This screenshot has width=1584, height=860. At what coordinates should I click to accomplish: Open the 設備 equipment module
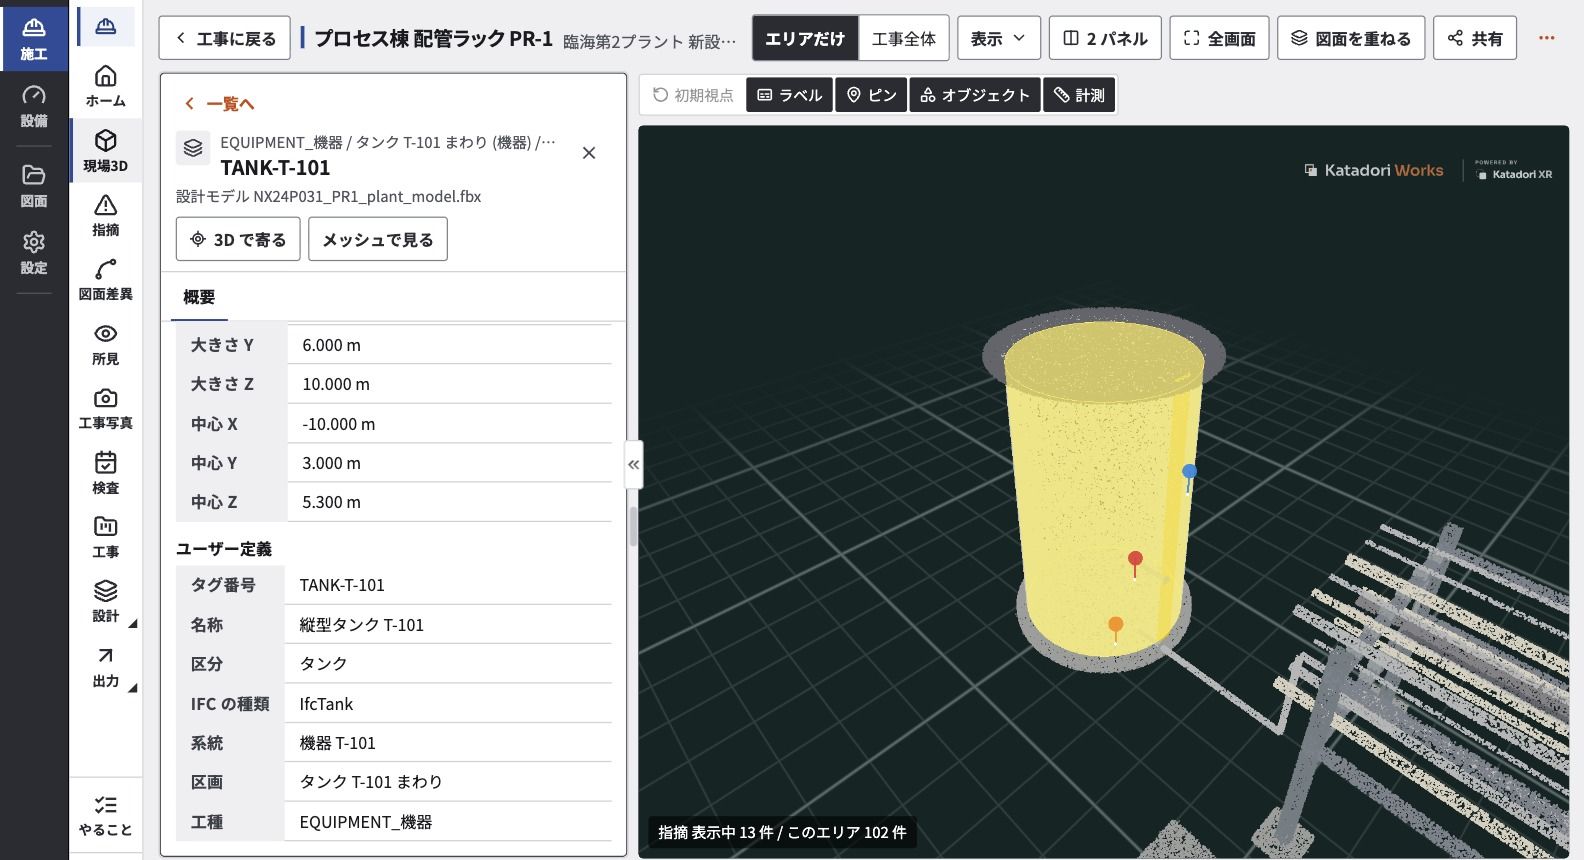(x=34, y=106)
